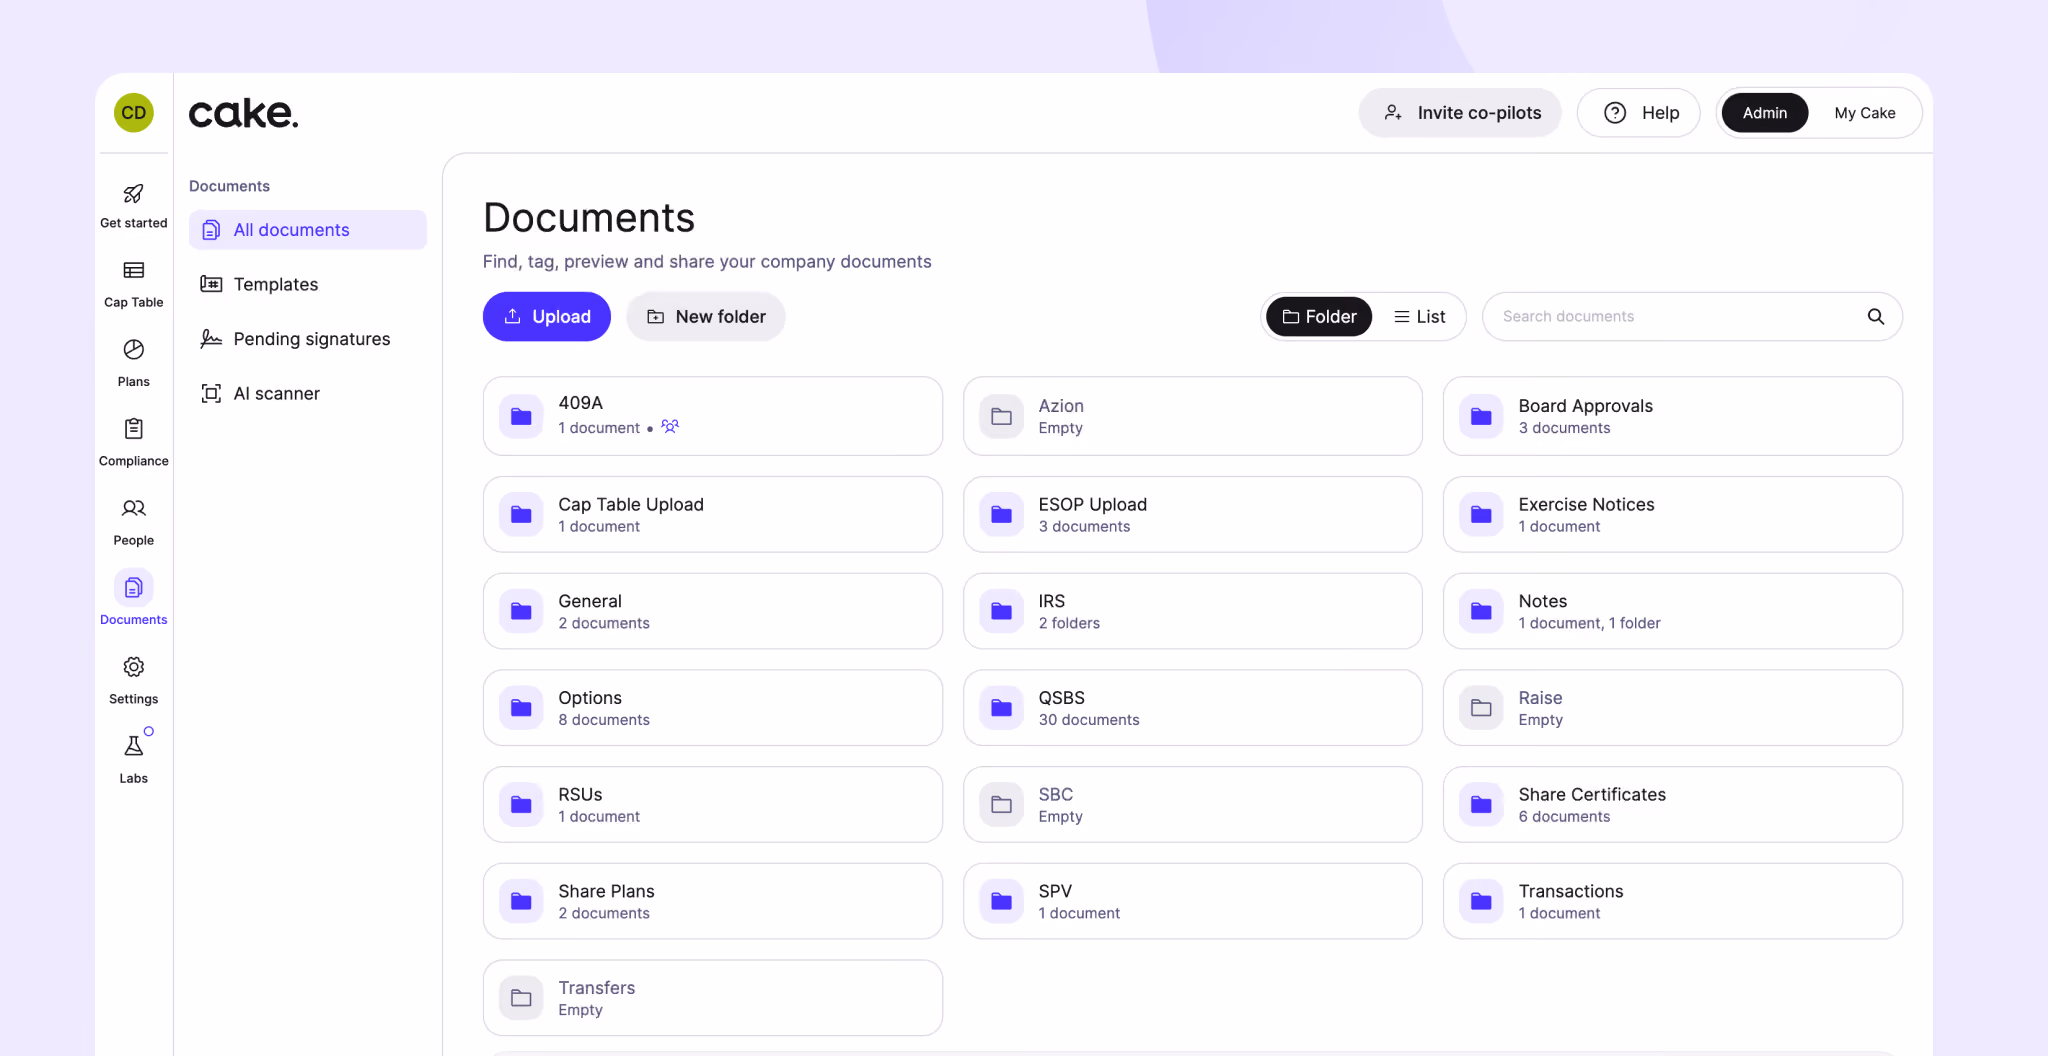Click the SBC empty folder icon

point(1001,805)
